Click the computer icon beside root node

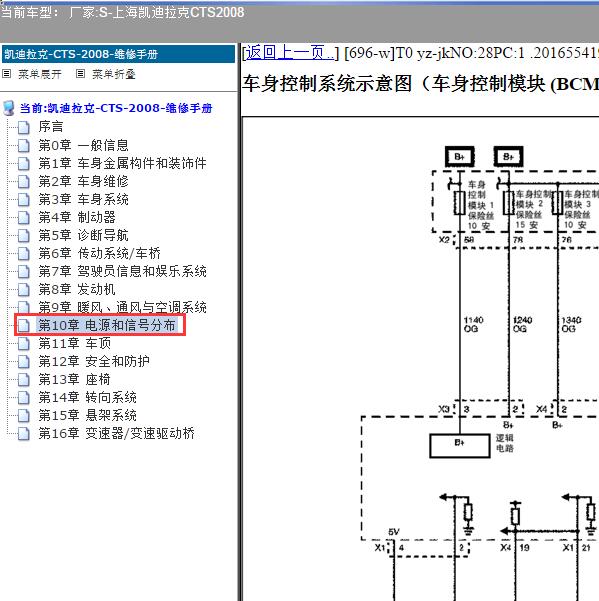8,108
